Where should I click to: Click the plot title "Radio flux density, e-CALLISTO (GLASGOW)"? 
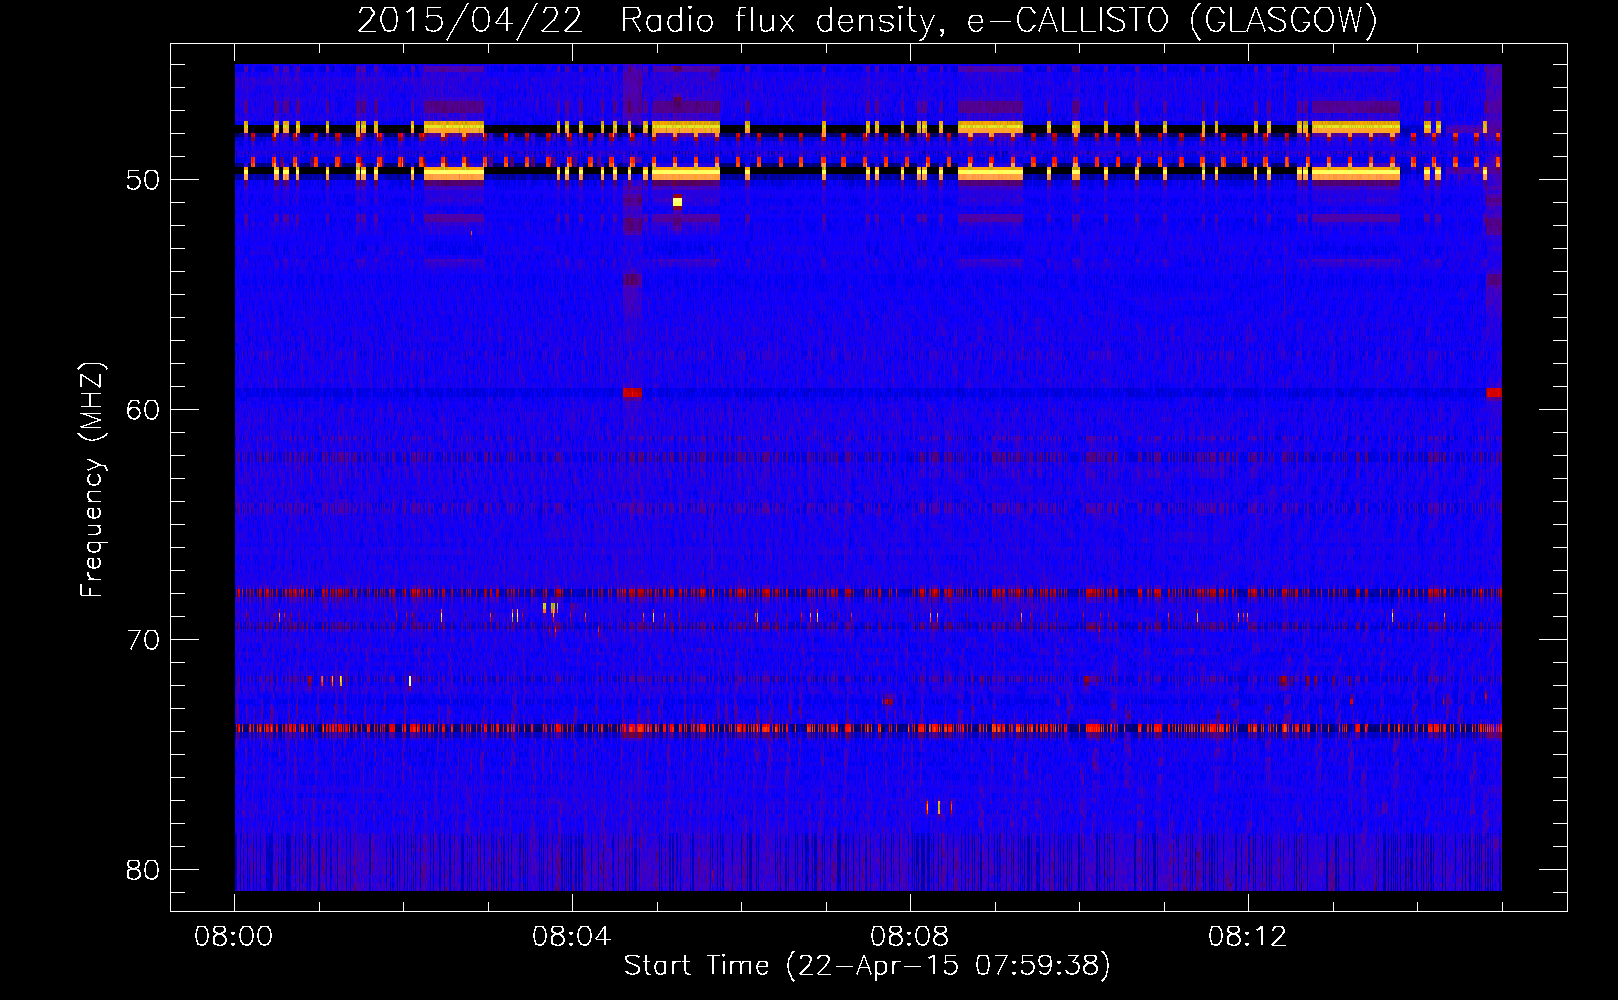[999, 20]
